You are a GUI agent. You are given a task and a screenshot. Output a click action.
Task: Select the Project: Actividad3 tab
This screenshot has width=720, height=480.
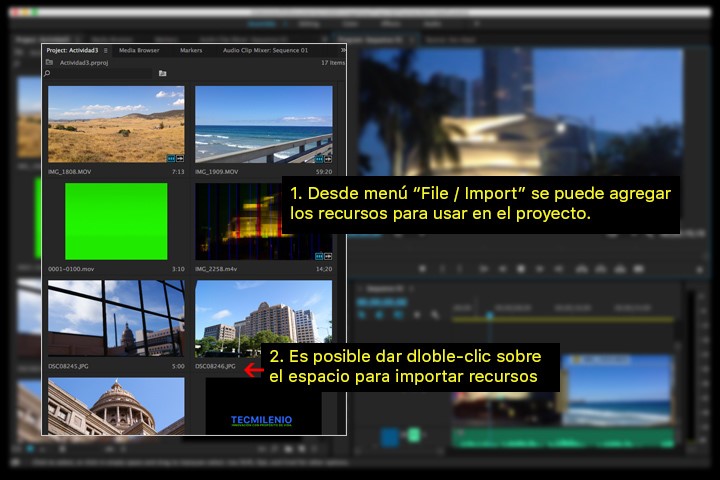point(72,51)
